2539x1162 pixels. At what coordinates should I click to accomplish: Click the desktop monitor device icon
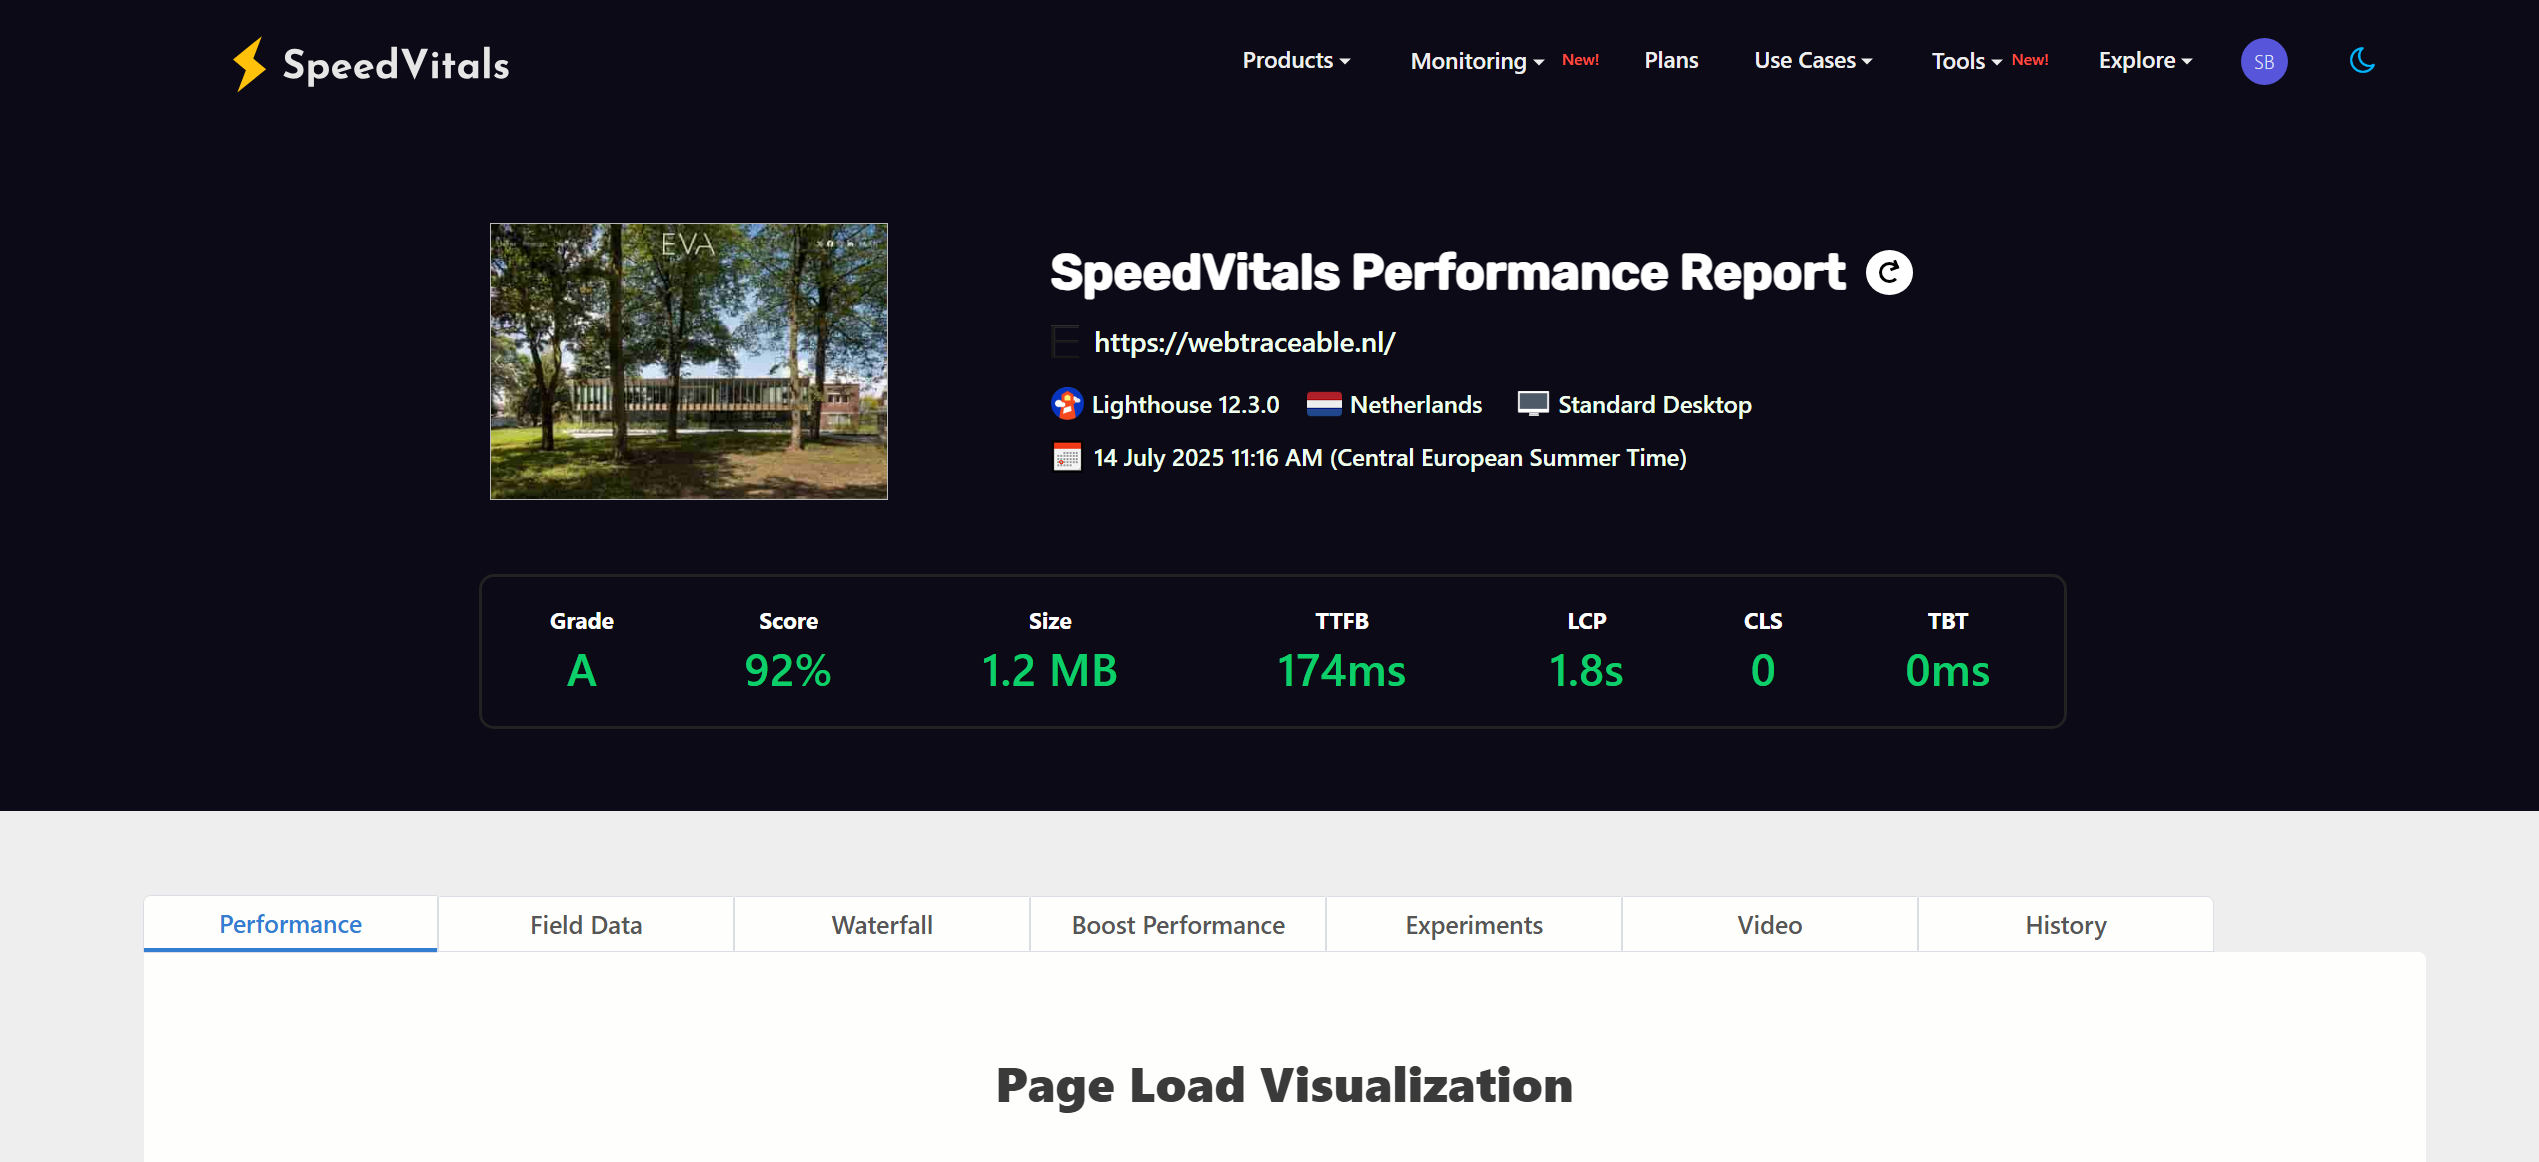[x=1533, y=403]
